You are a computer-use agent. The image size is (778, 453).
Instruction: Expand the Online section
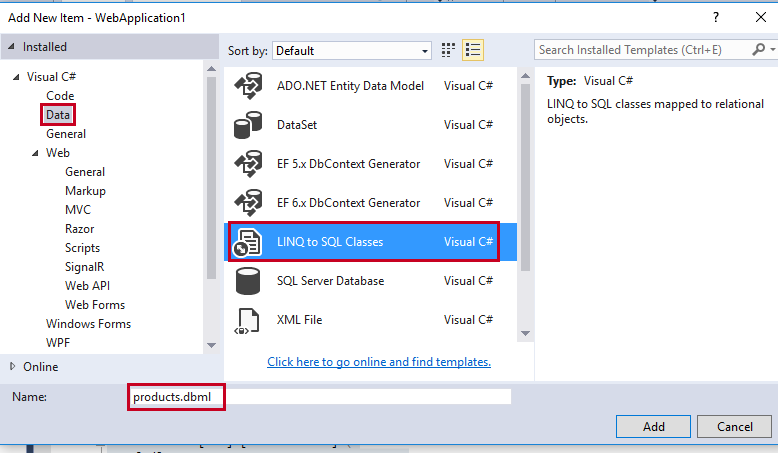coord(12,366)
